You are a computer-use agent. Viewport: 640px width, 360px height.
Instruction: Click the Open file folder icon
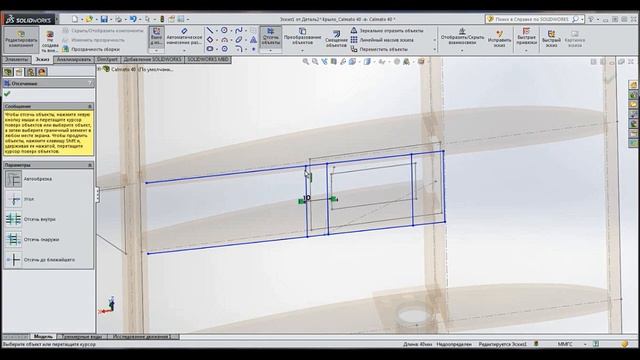coord(89,19)
